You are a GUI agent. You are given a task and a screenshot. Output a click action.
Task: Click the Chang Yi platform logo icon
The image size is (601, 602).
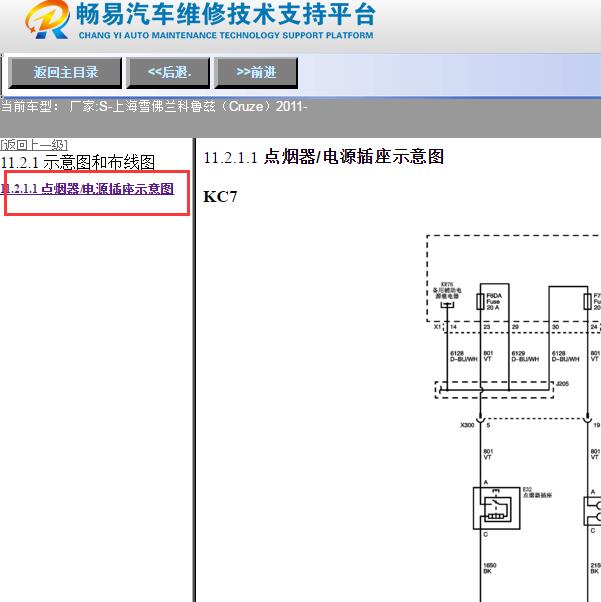coord(48,20)
